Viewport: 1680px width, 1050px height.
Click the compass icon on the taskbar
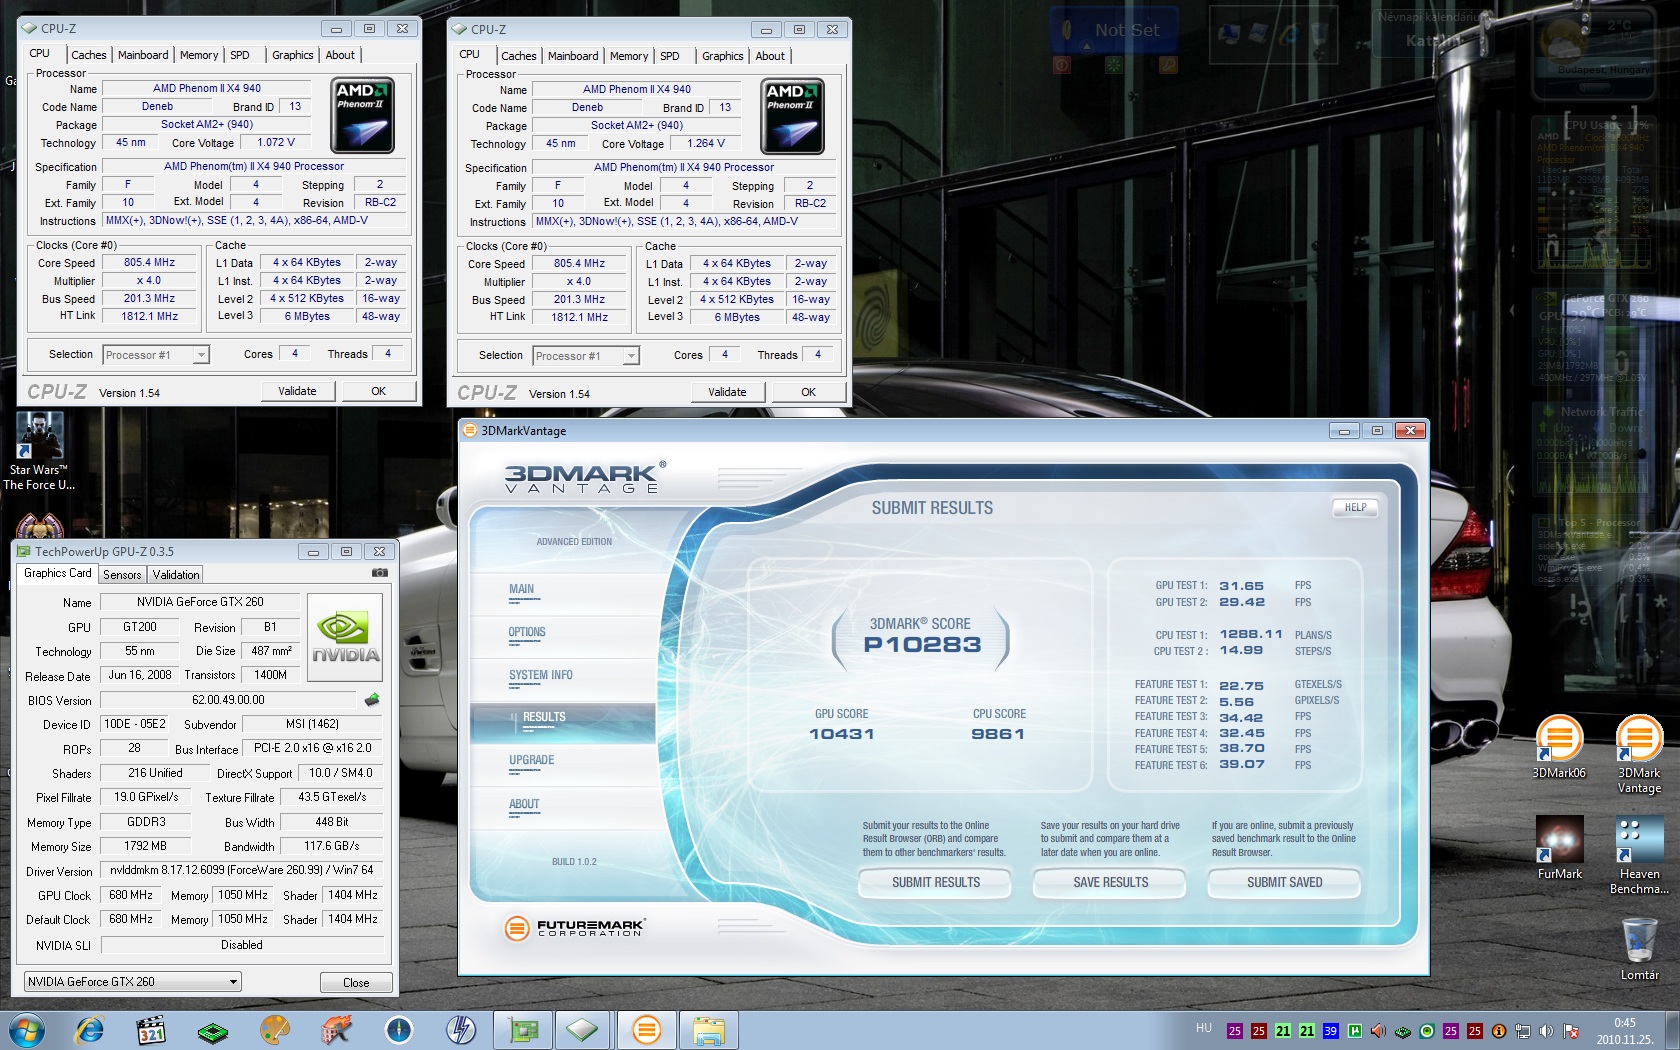coord(399,1030)
